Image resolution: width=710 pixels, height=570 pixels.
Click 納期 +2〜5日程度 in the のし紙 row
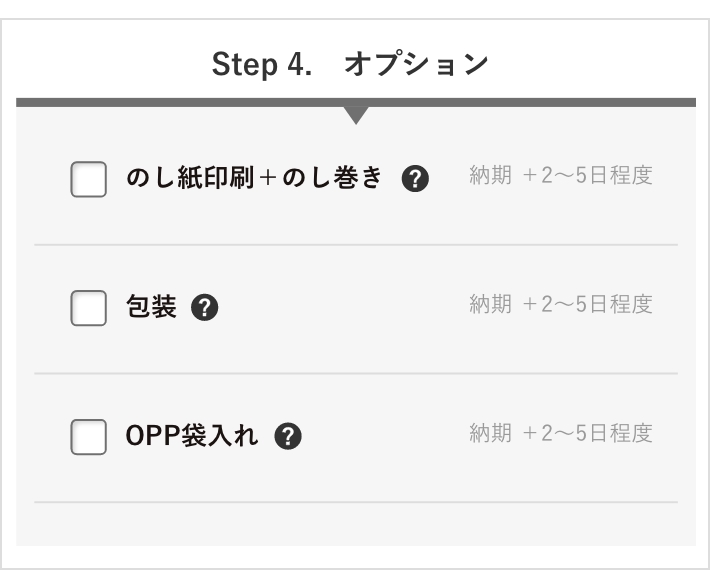pos(561,175)
